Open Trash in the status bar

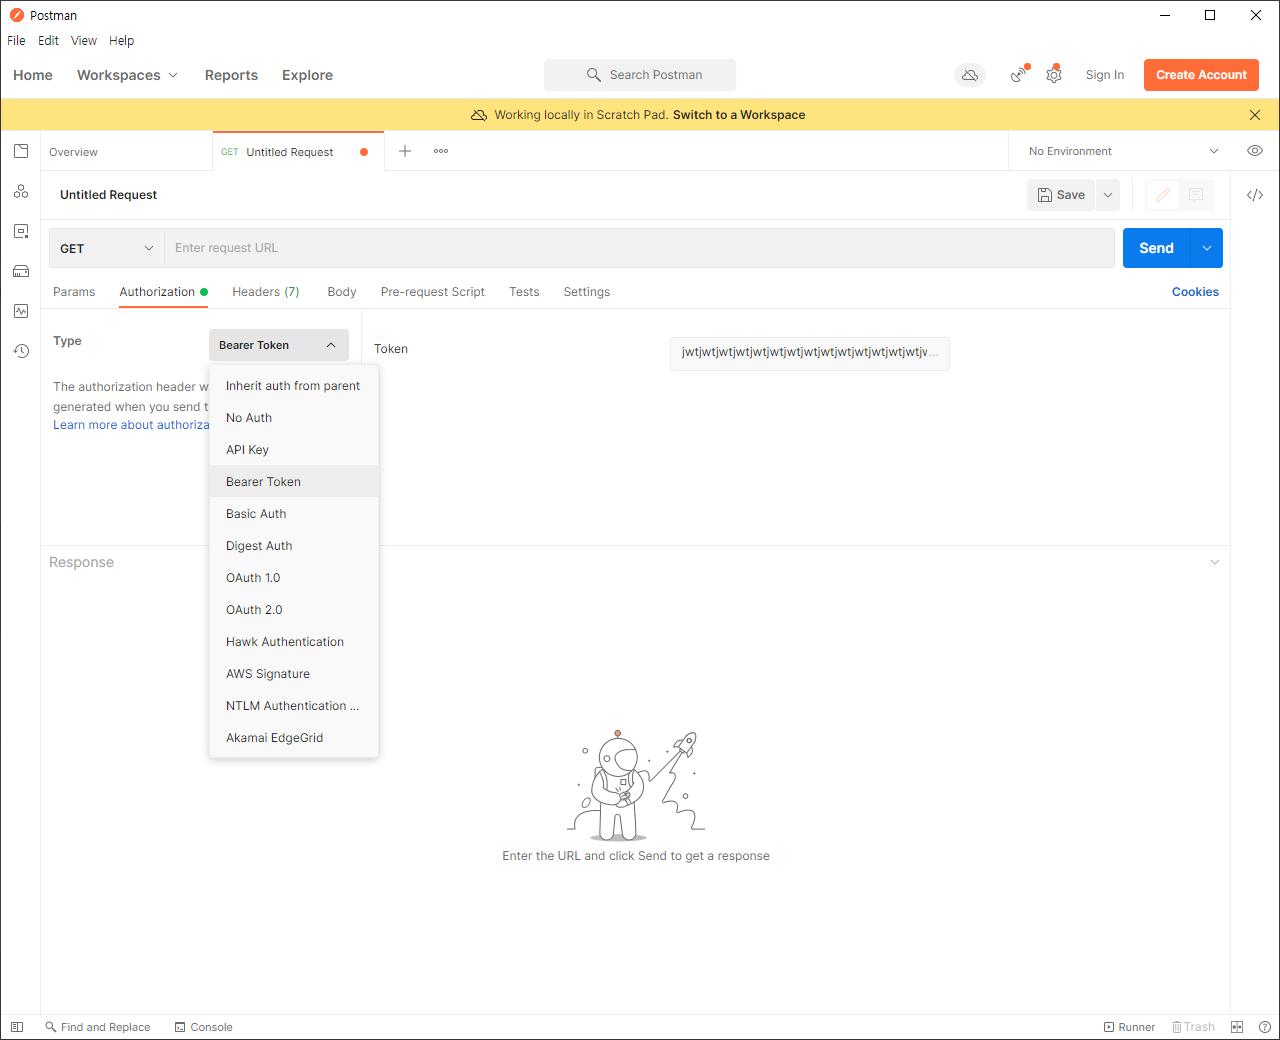1193,1027
